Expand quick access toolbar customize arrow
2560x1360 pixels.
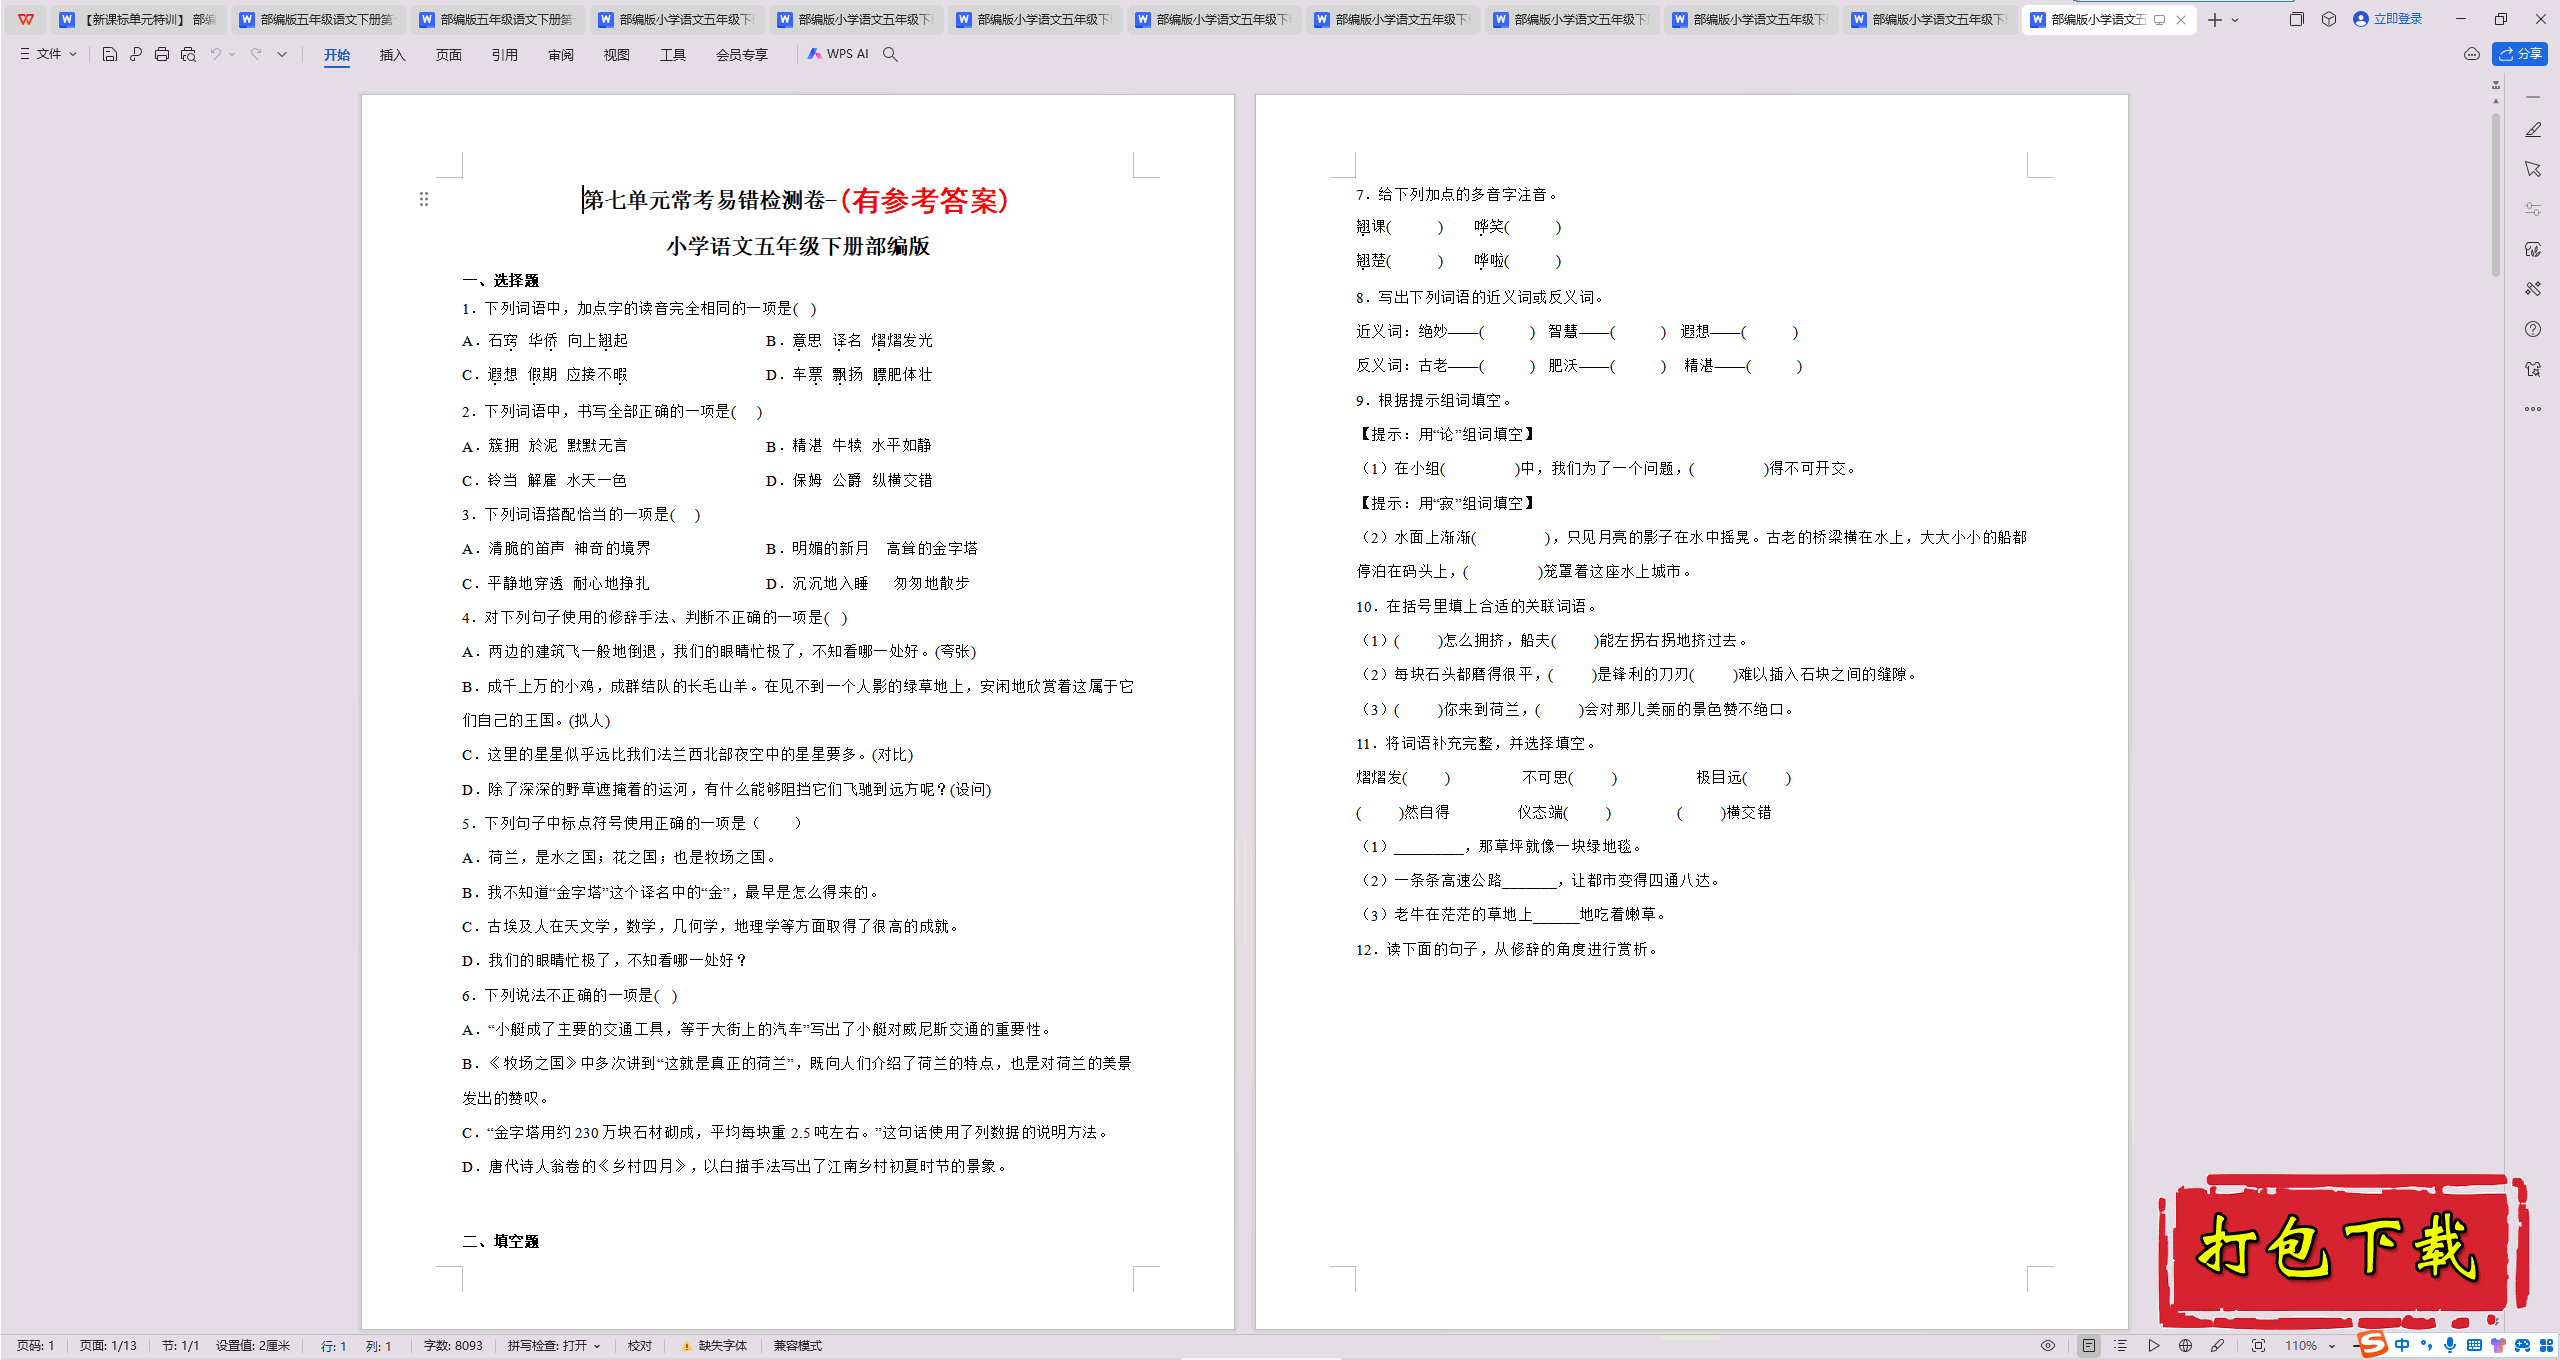pyautogui.click(x=282, y=54)
